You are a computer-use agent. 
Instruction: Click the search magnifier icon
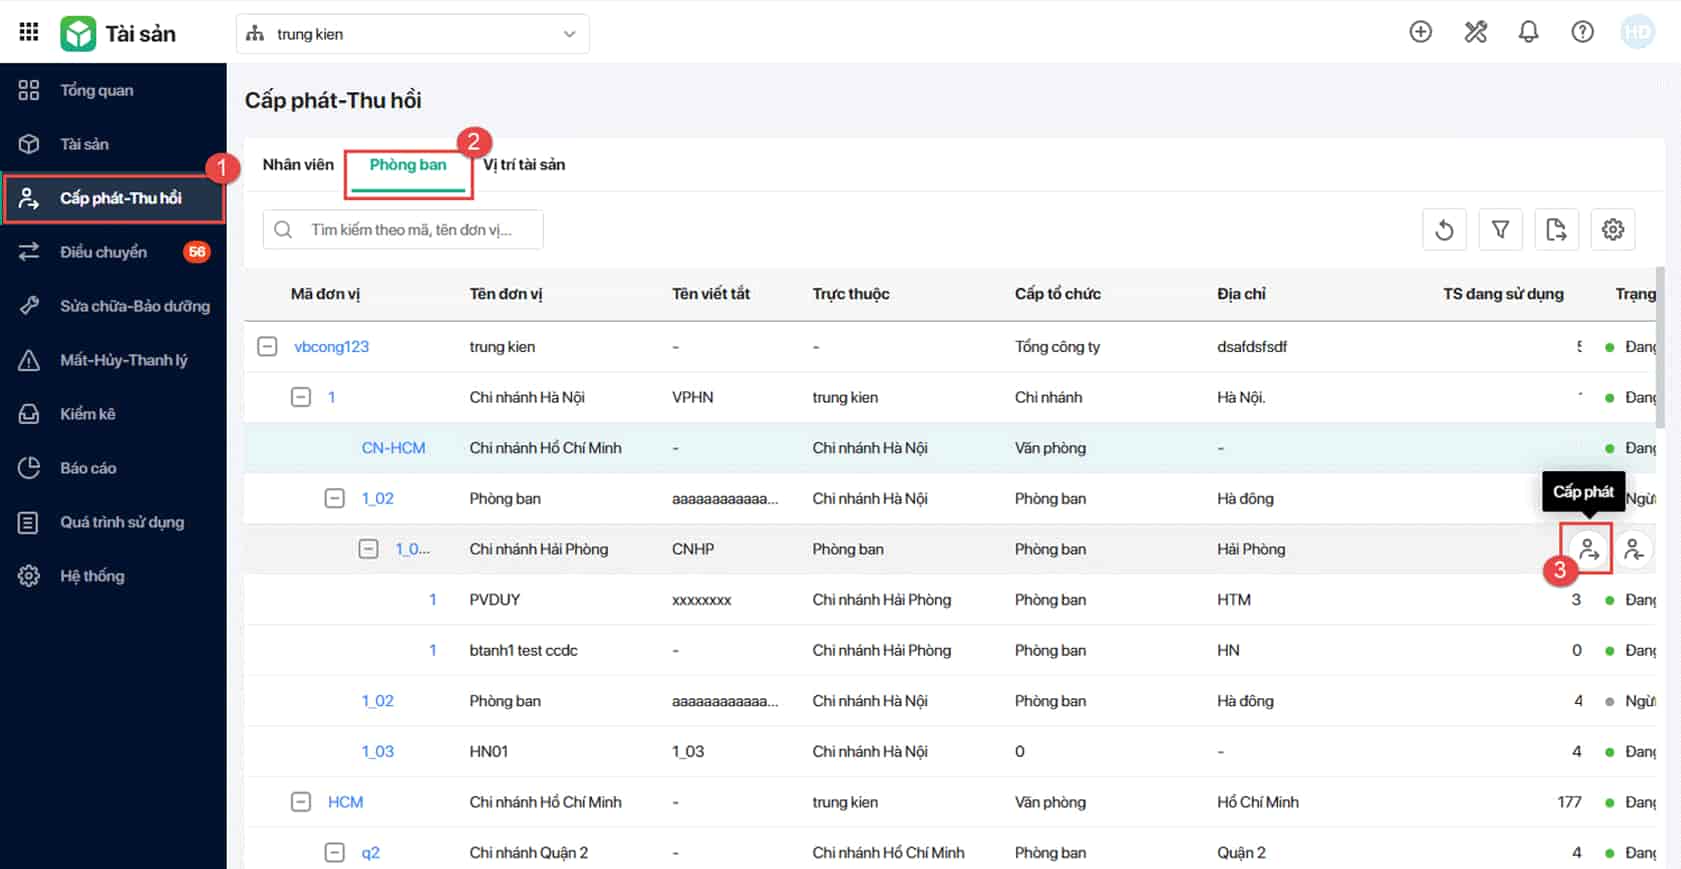click(283, 230)
